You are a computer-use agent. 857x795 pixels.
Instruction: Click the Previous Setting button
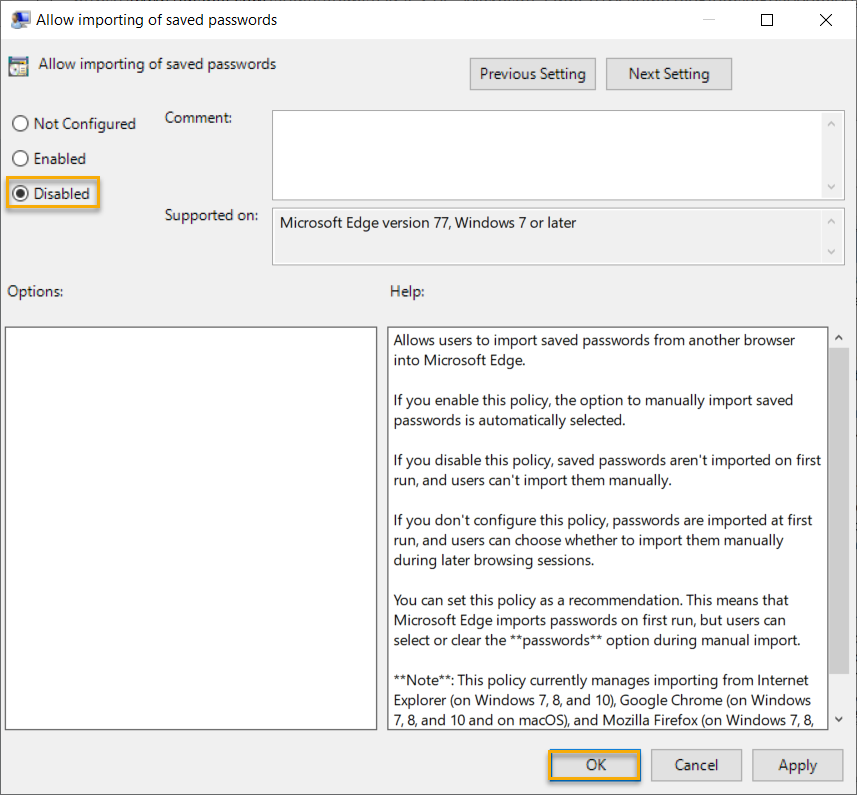coord(532,73)
